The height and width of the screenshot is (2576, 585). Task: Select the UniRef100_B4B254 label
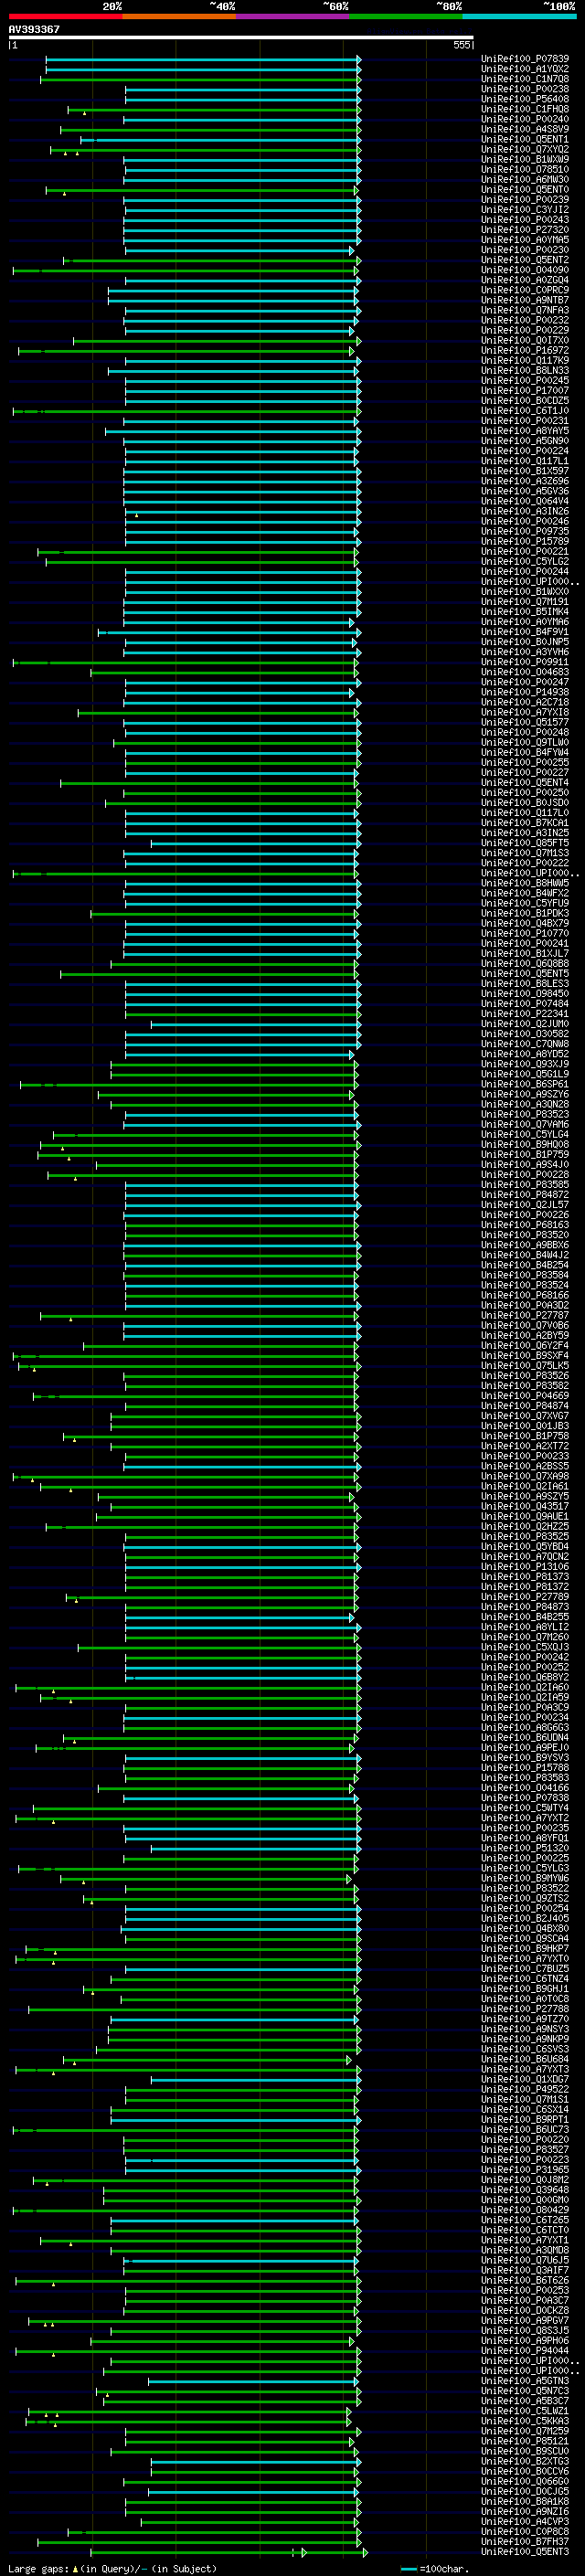[x=525, y=1265]
